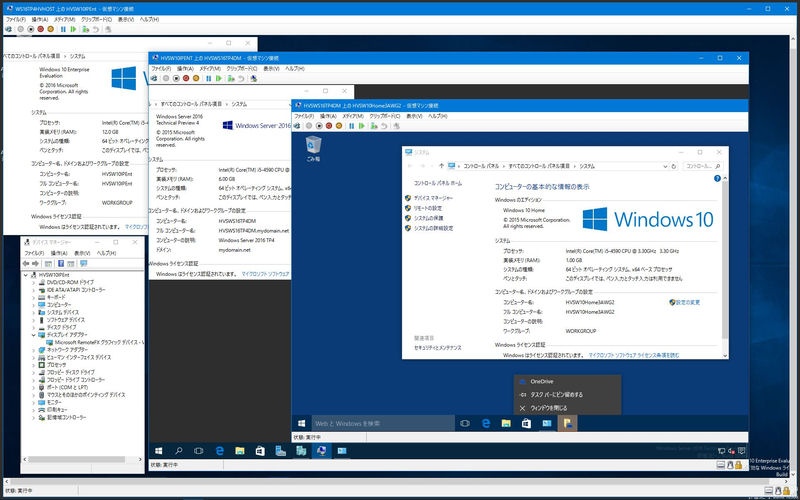Click control panel search field in system window
The height and width of the screenshot is (500, 800).
(x=703, y=166)
